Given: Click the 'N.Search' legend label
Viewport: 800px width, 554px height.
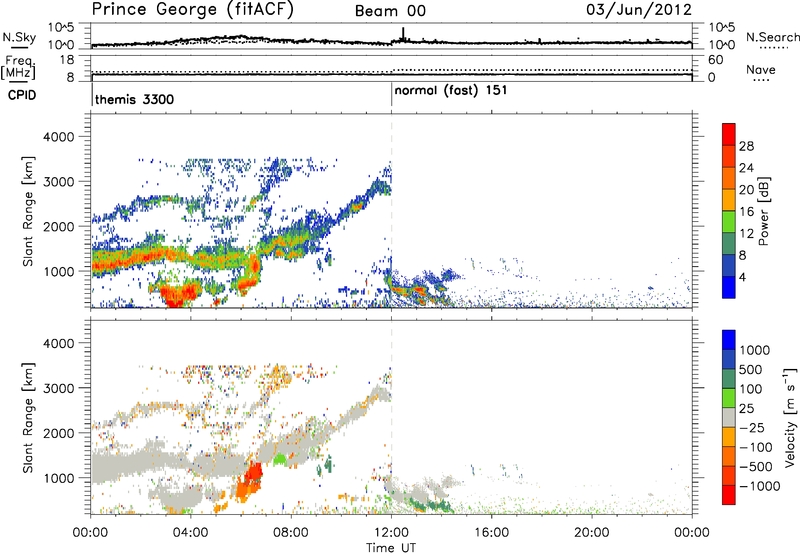Looking at the screenshot, I should pyautogui.click(x=772, y=37).
